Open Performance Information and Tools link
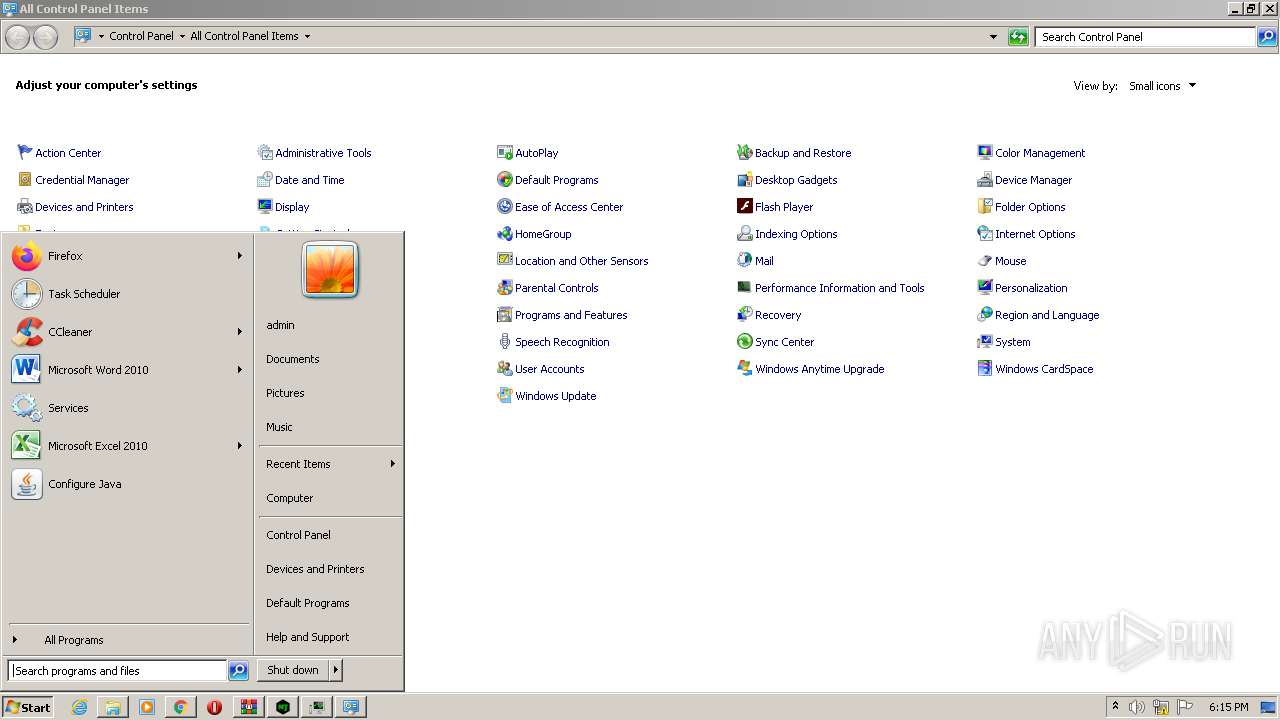The height and width of the screenshot is (720, 1280). (x=831, y=288)
